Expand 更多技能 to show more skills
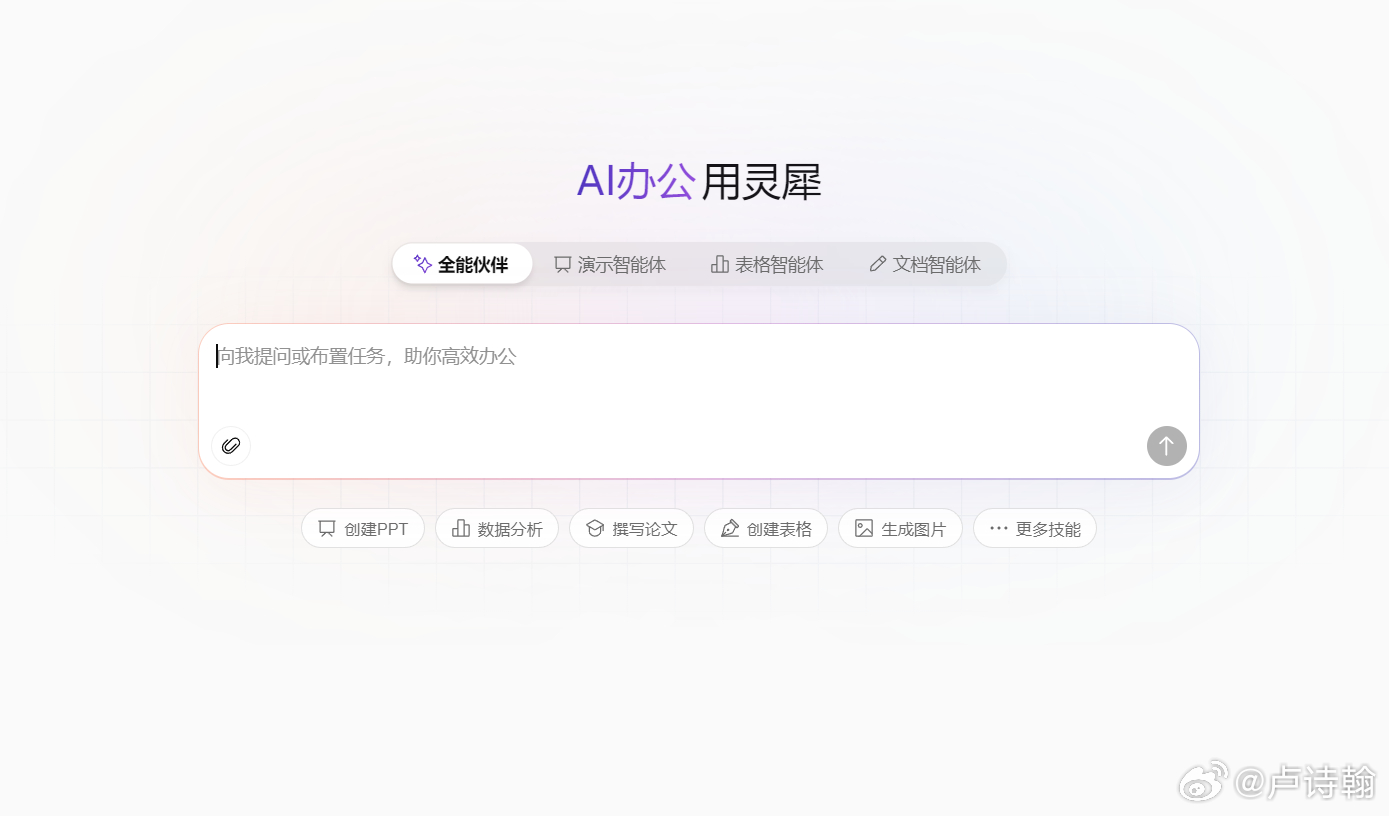1389x816 pixels. click(1035, 529)
